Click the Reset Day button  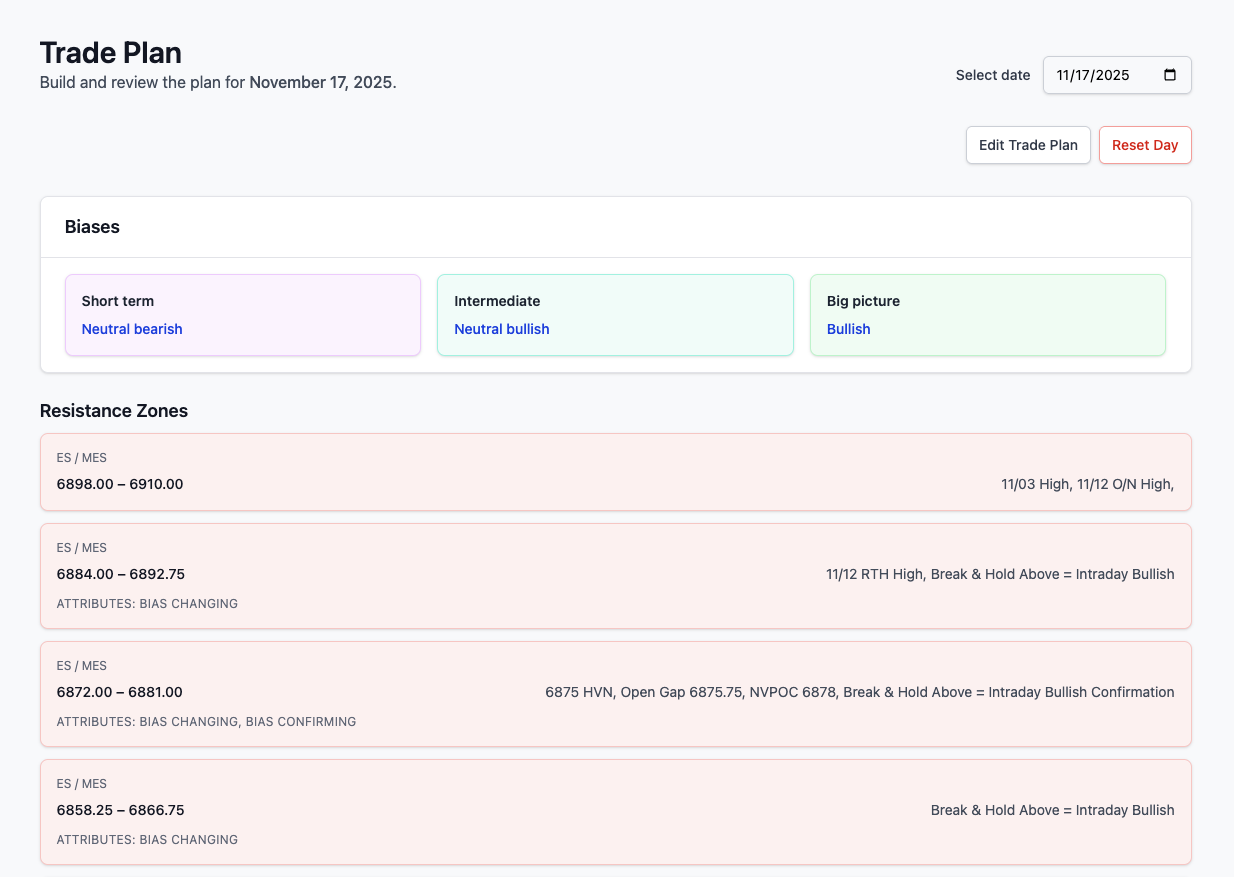pyautogui.click(x=1145, y=145)
